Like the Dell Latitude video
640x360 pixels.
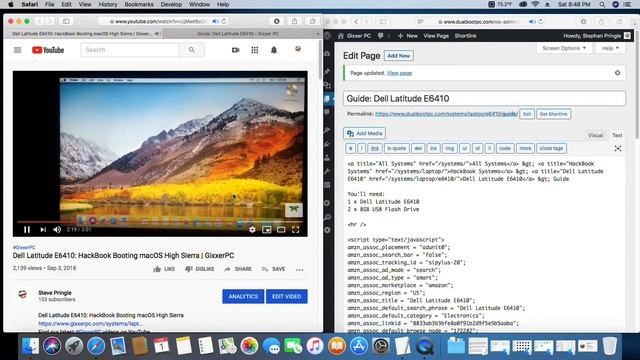[x=164, y=269]
